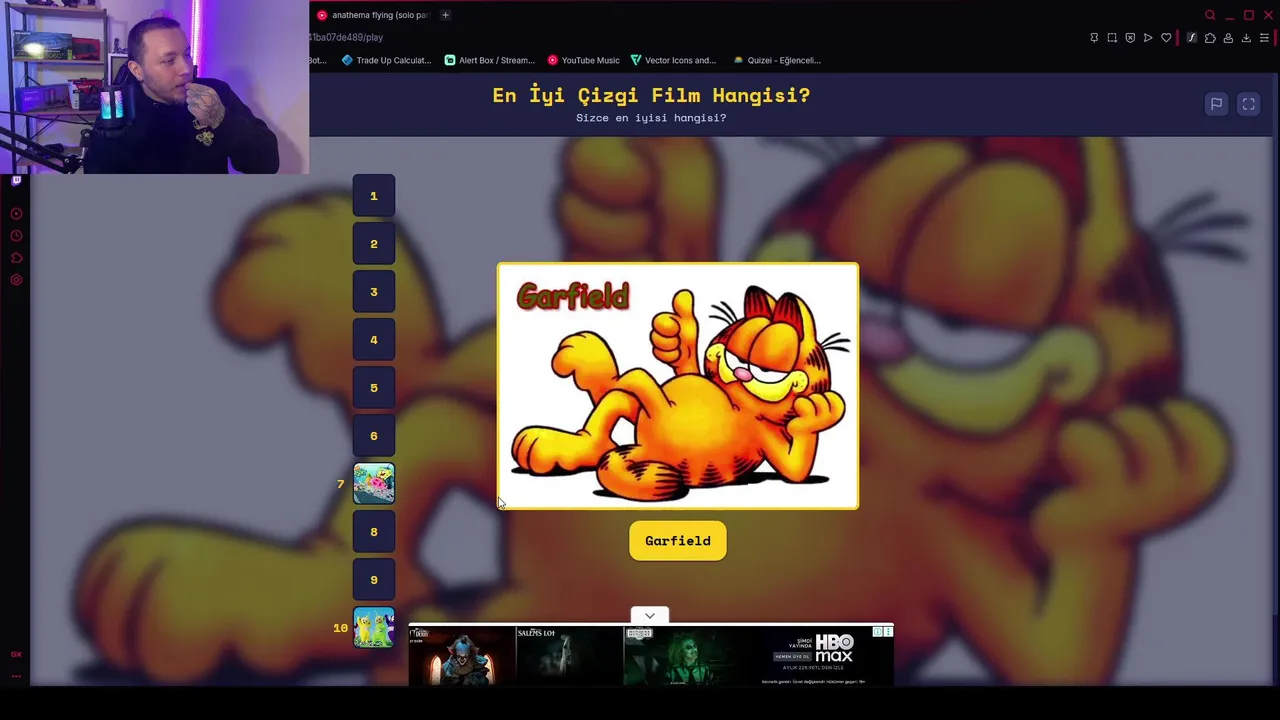
Task: Click the Pennywise clown ad poster
Action: coord(461,656)
